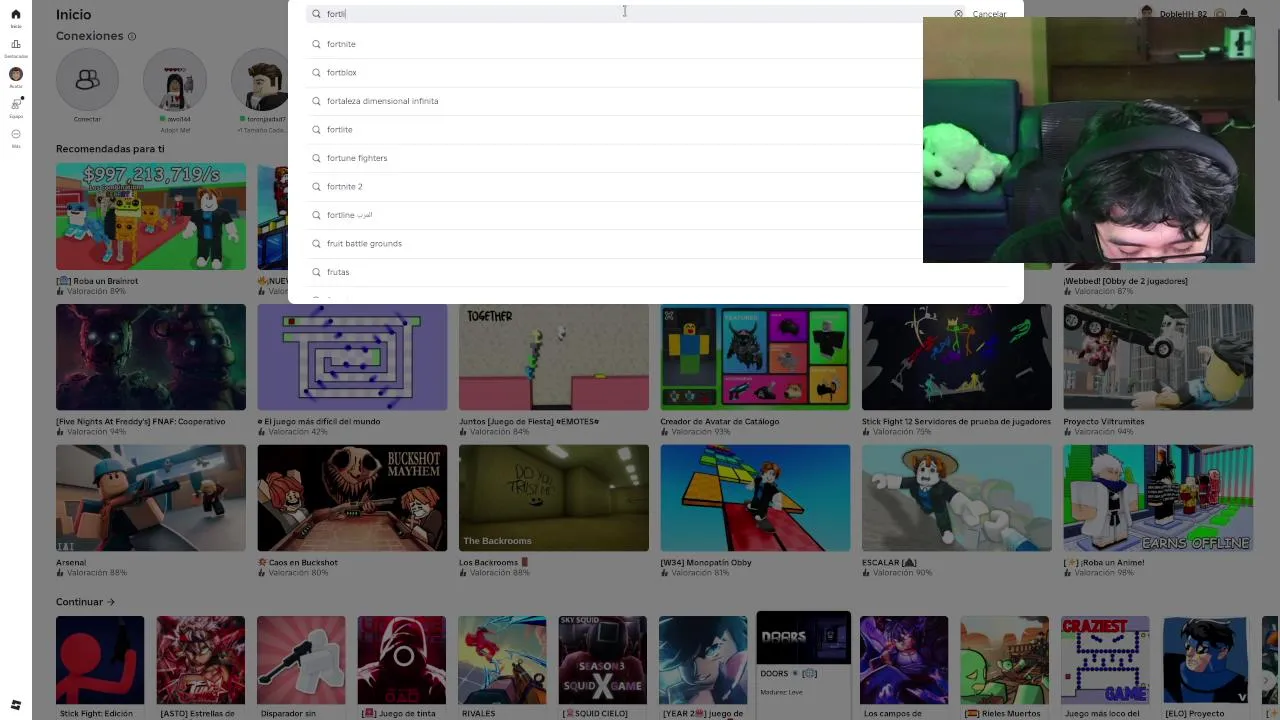Open Rieles Muertos thumbnail in Continuar
The image size is (1280, 720).
click(x=1005, y=660)
